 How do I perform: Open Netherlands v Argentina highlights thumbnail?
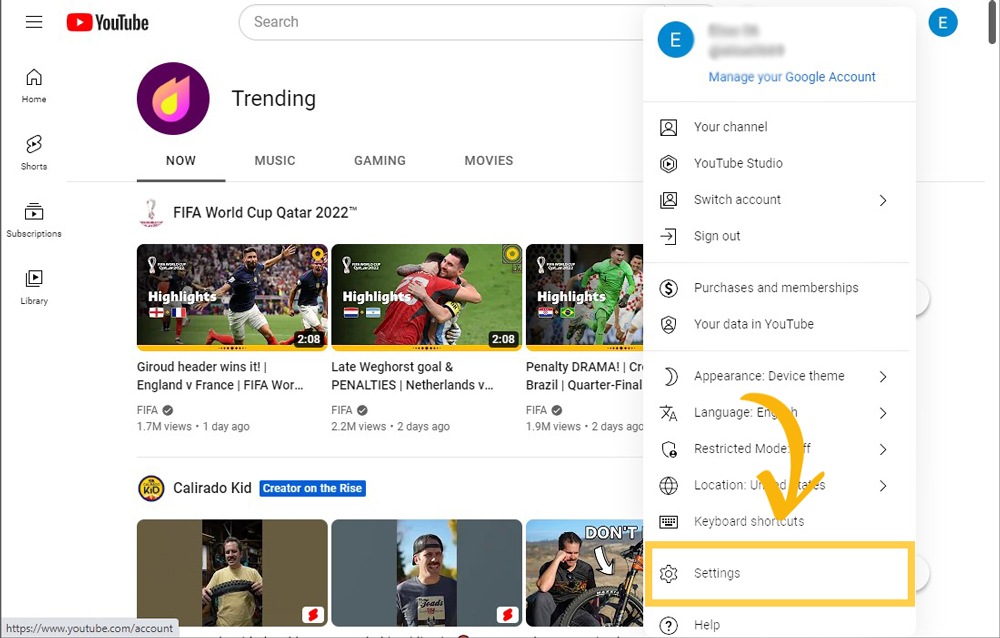tap(427, 297)
